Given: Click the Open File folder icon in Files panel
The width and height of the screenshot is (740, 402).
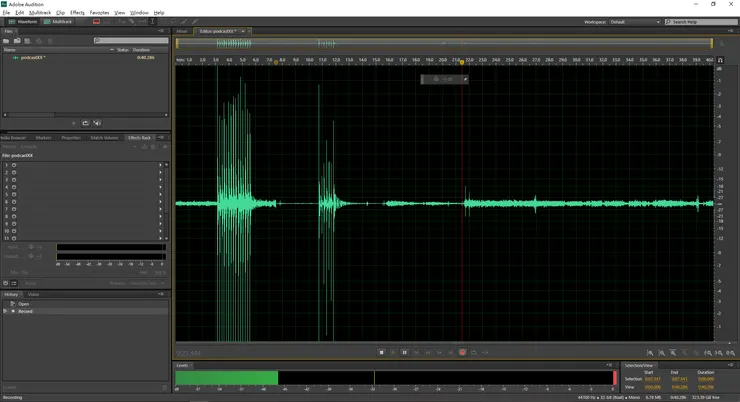Looking at the screenshot, I should (7, 41).
